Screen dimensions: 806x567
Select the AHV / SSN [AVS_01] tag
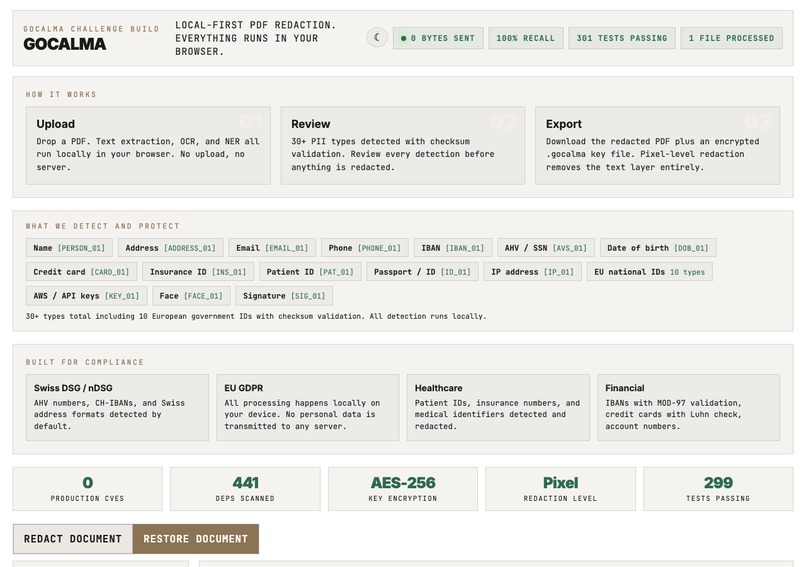click(546, 248)
